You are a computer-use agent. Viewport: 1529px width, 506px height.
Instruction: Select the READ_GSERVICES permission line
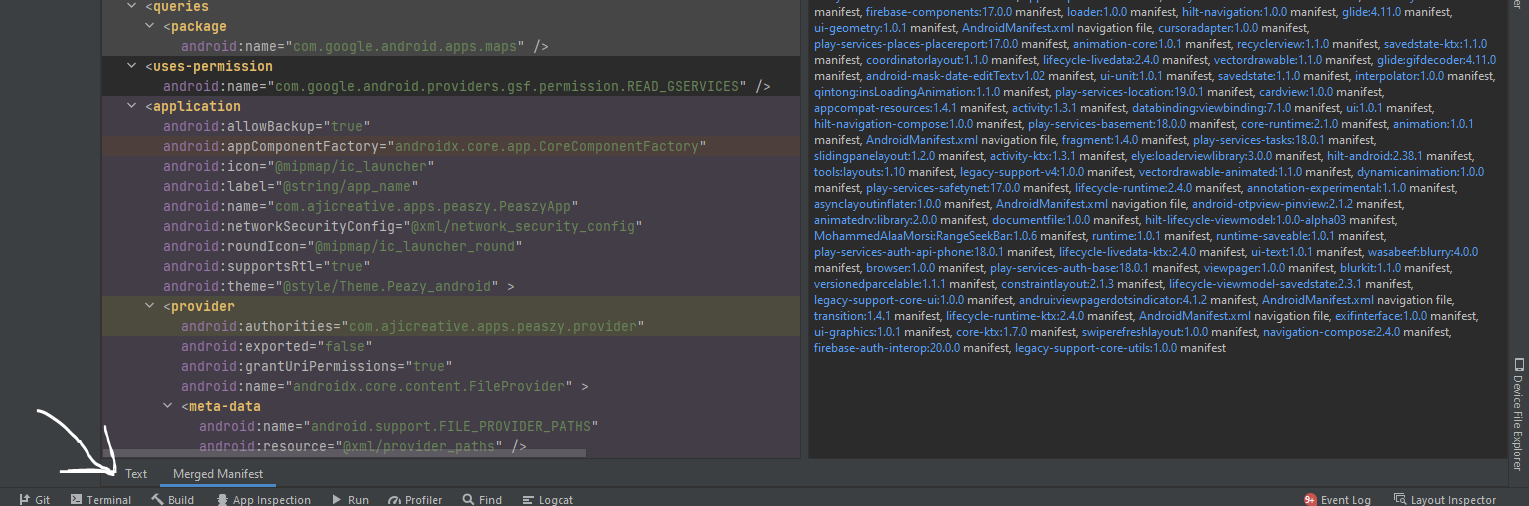point(467,86)
